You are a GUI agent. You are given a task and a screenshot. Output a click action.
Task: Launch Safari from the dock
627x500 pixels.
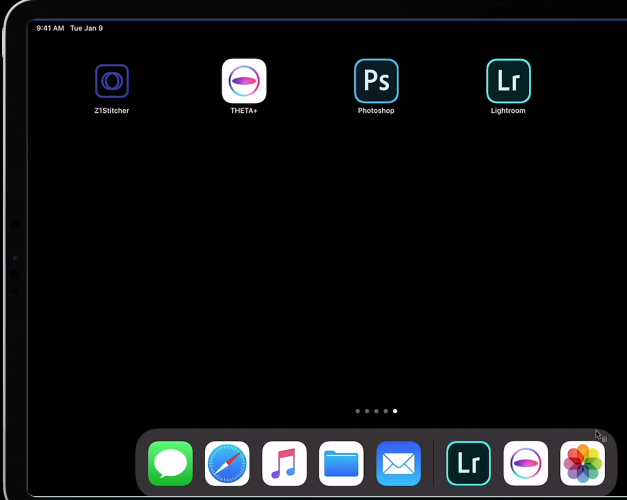coord(227,463)
